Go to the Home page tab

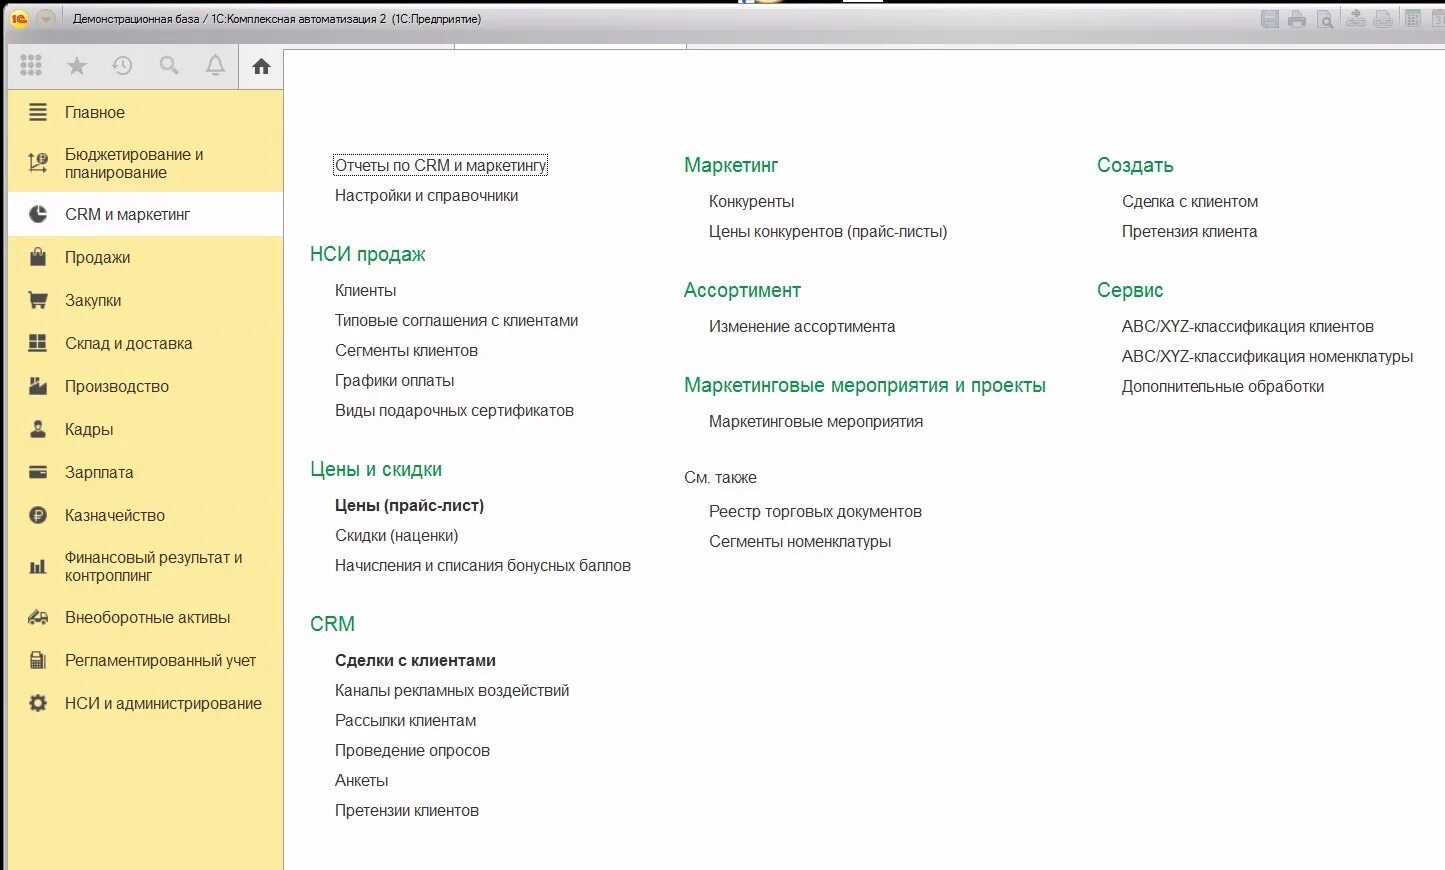[261, 66]
